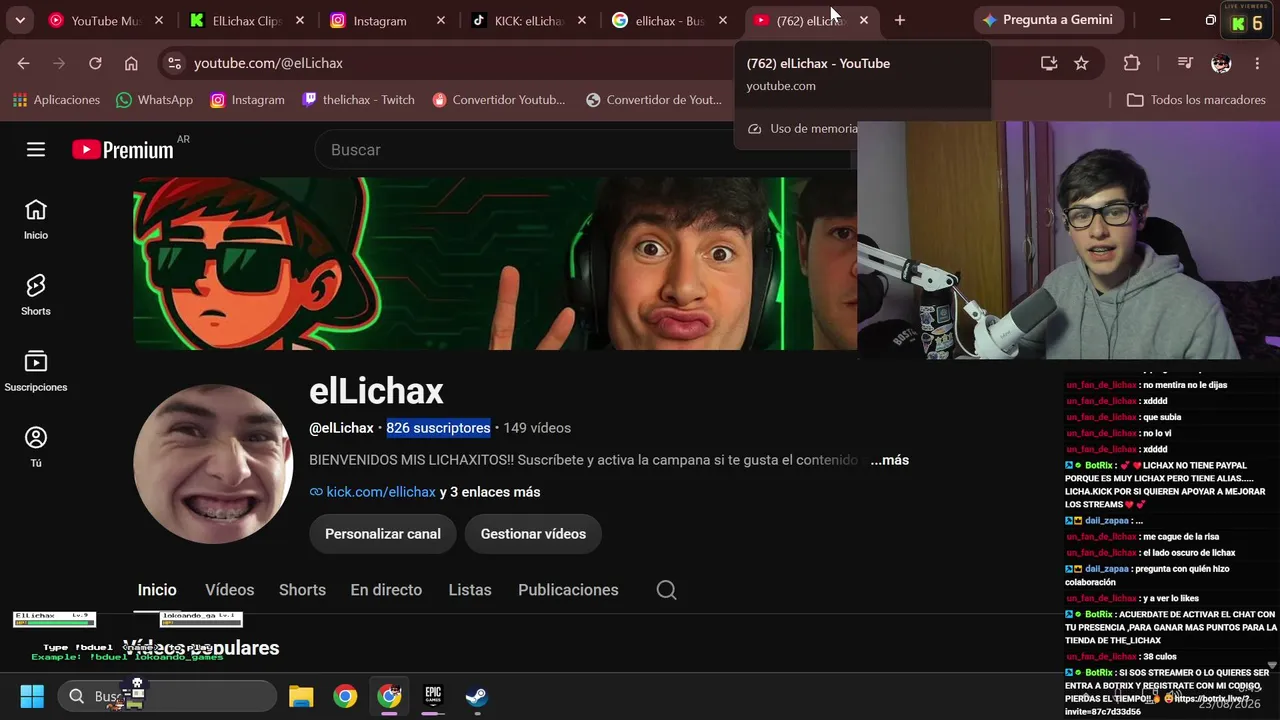Click Pregunta a Gemini button
Viewport: 1280px width, 720px height.
1049,20
